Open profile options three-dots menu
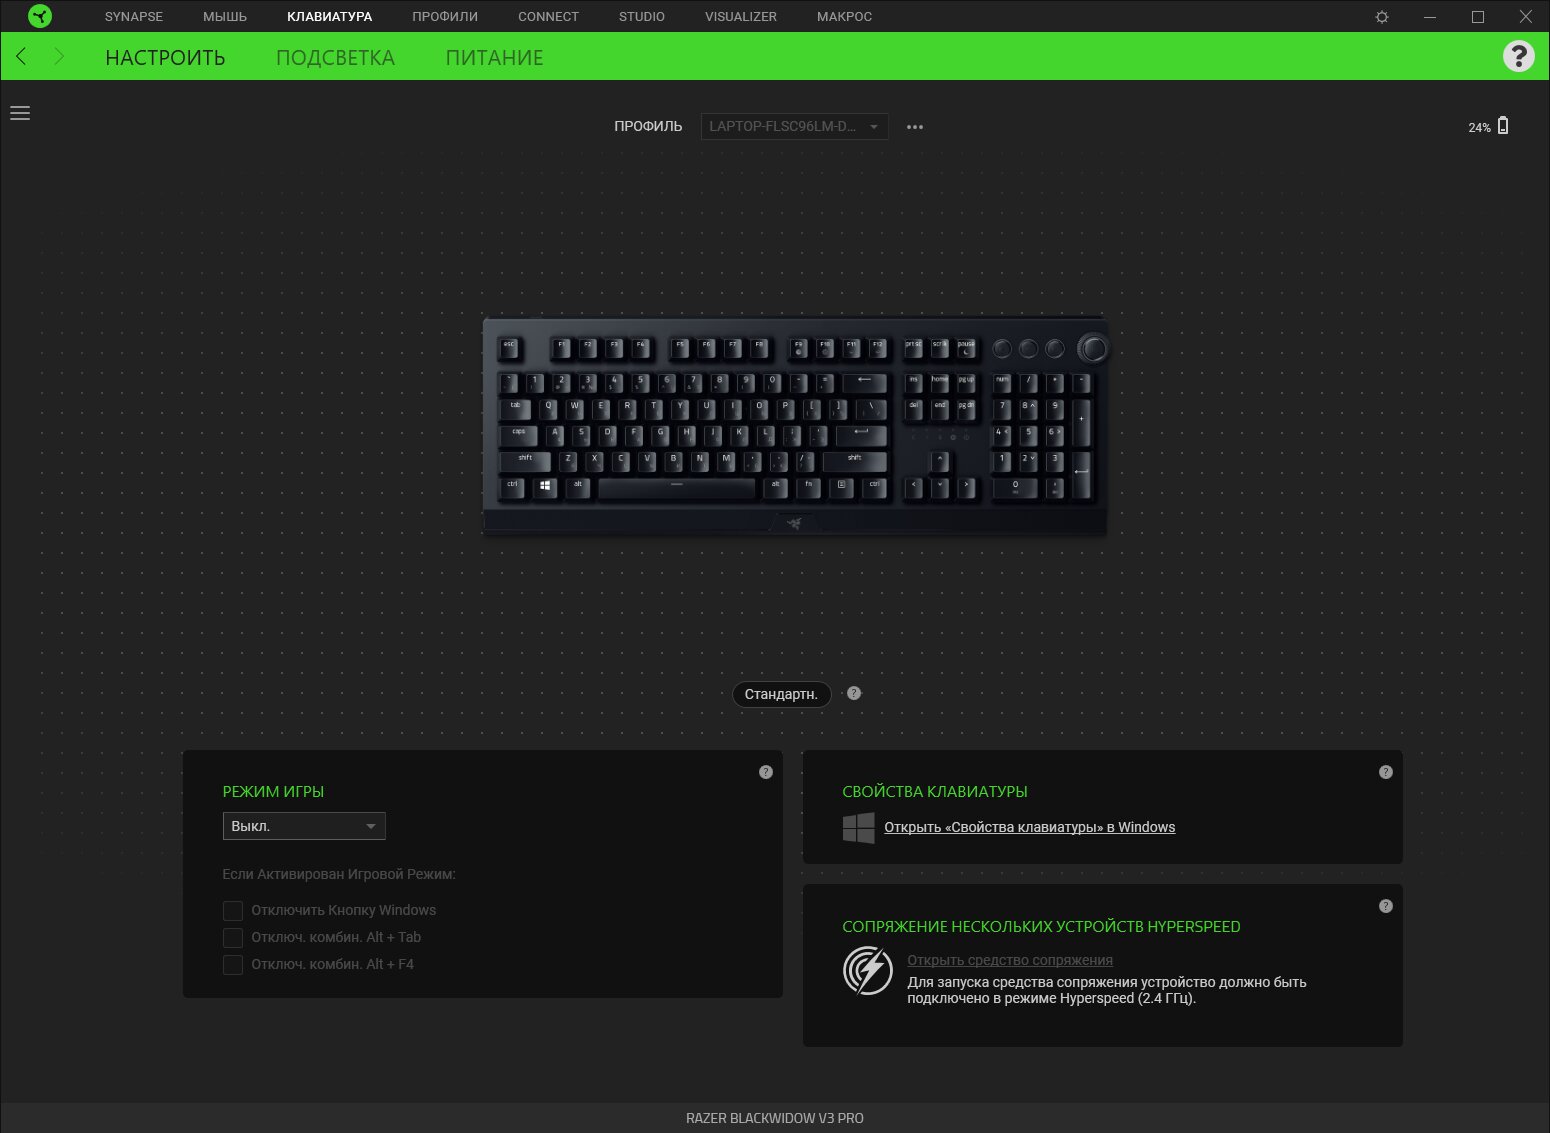Viewport: 1550px width, 1133px height. click(915, 127)
